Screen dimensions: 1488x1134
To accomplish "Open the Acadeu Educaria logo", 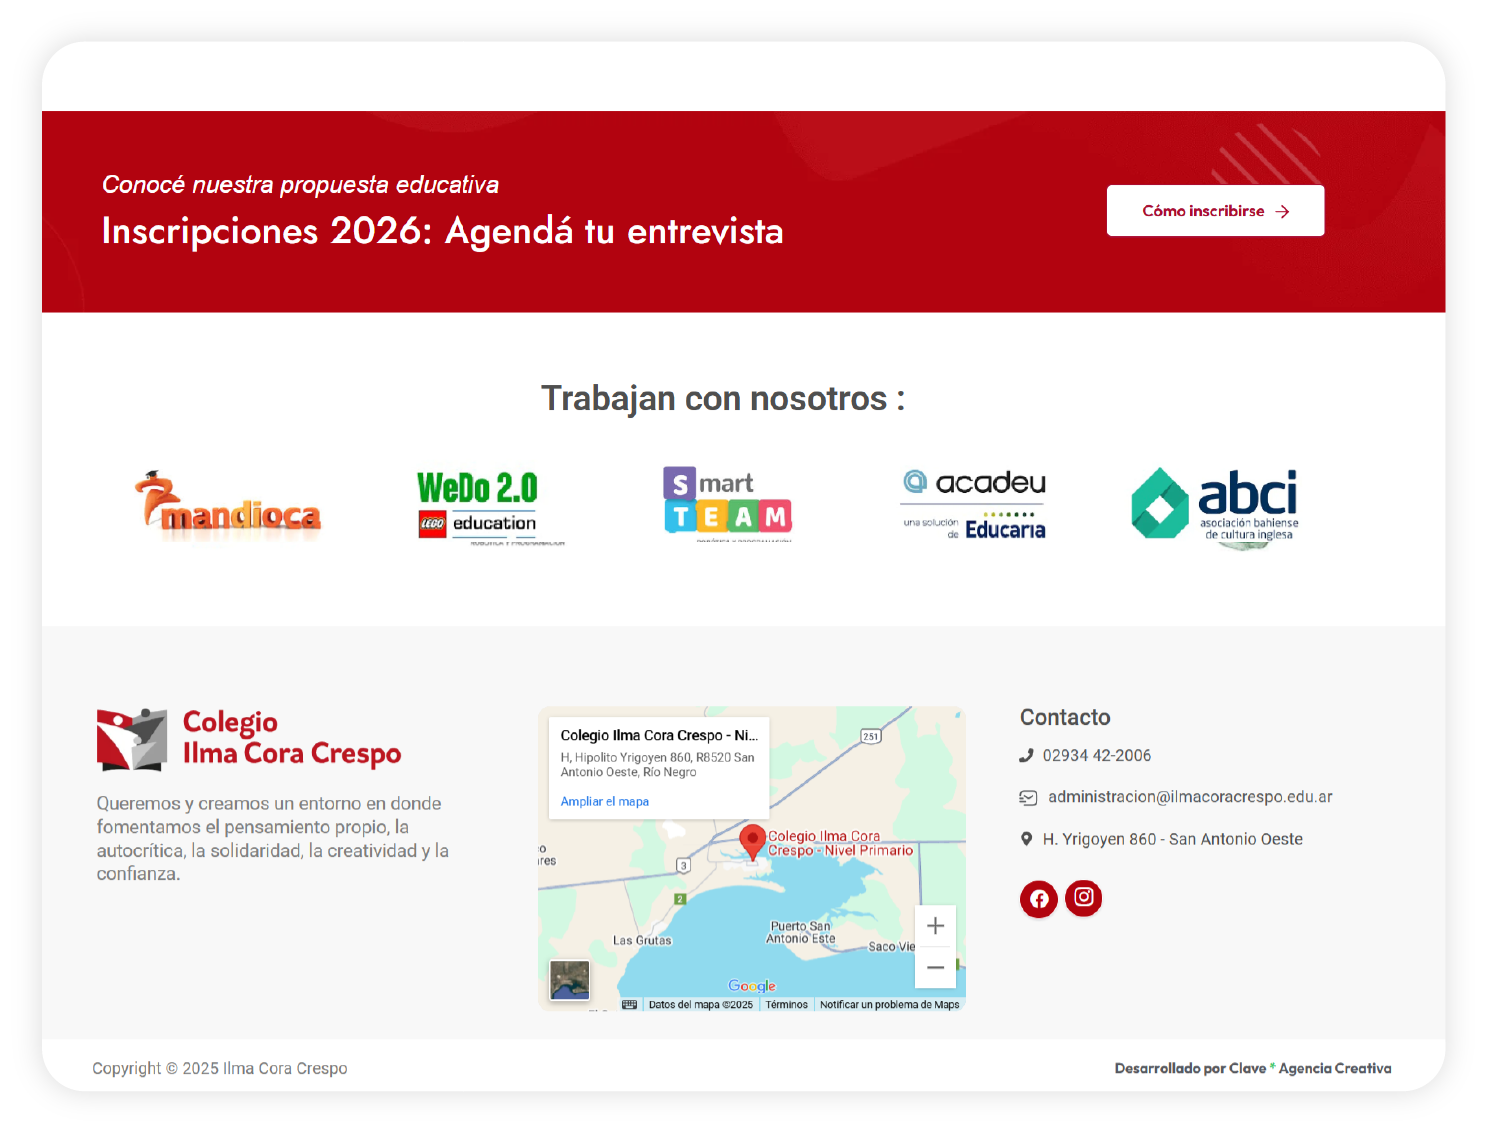I will [x=974, y=505].
